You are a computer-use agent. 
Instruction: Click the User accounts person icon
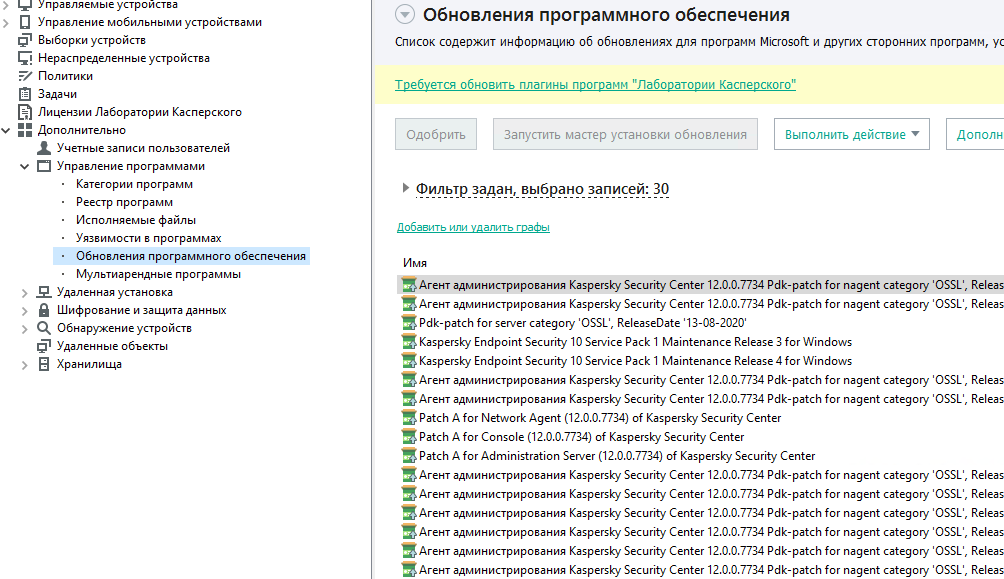[44, 148]
